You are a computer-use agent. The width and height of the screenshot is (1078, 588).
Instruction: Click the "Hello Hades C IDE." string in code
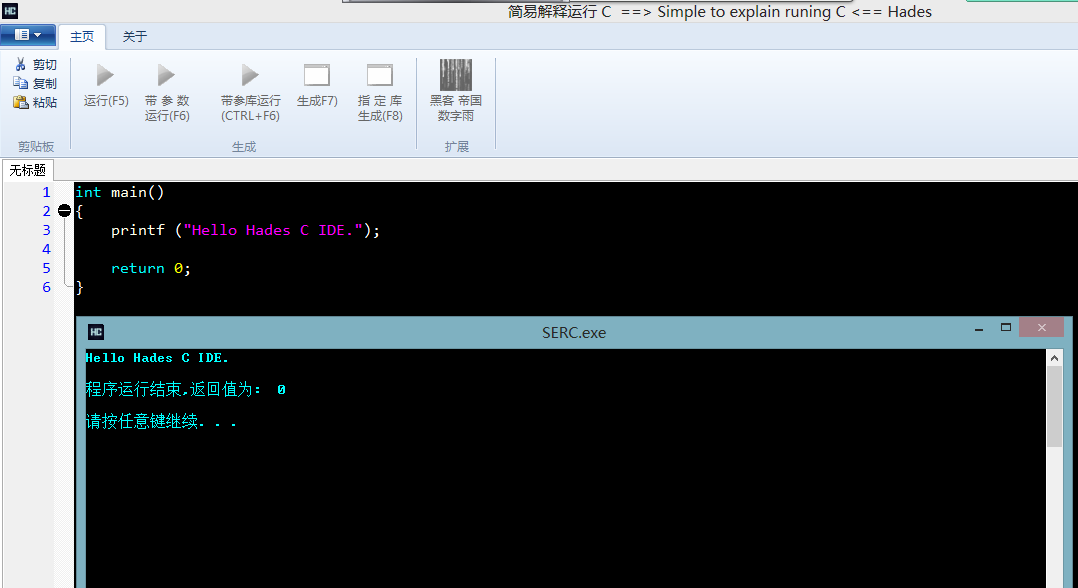point(273,230)
